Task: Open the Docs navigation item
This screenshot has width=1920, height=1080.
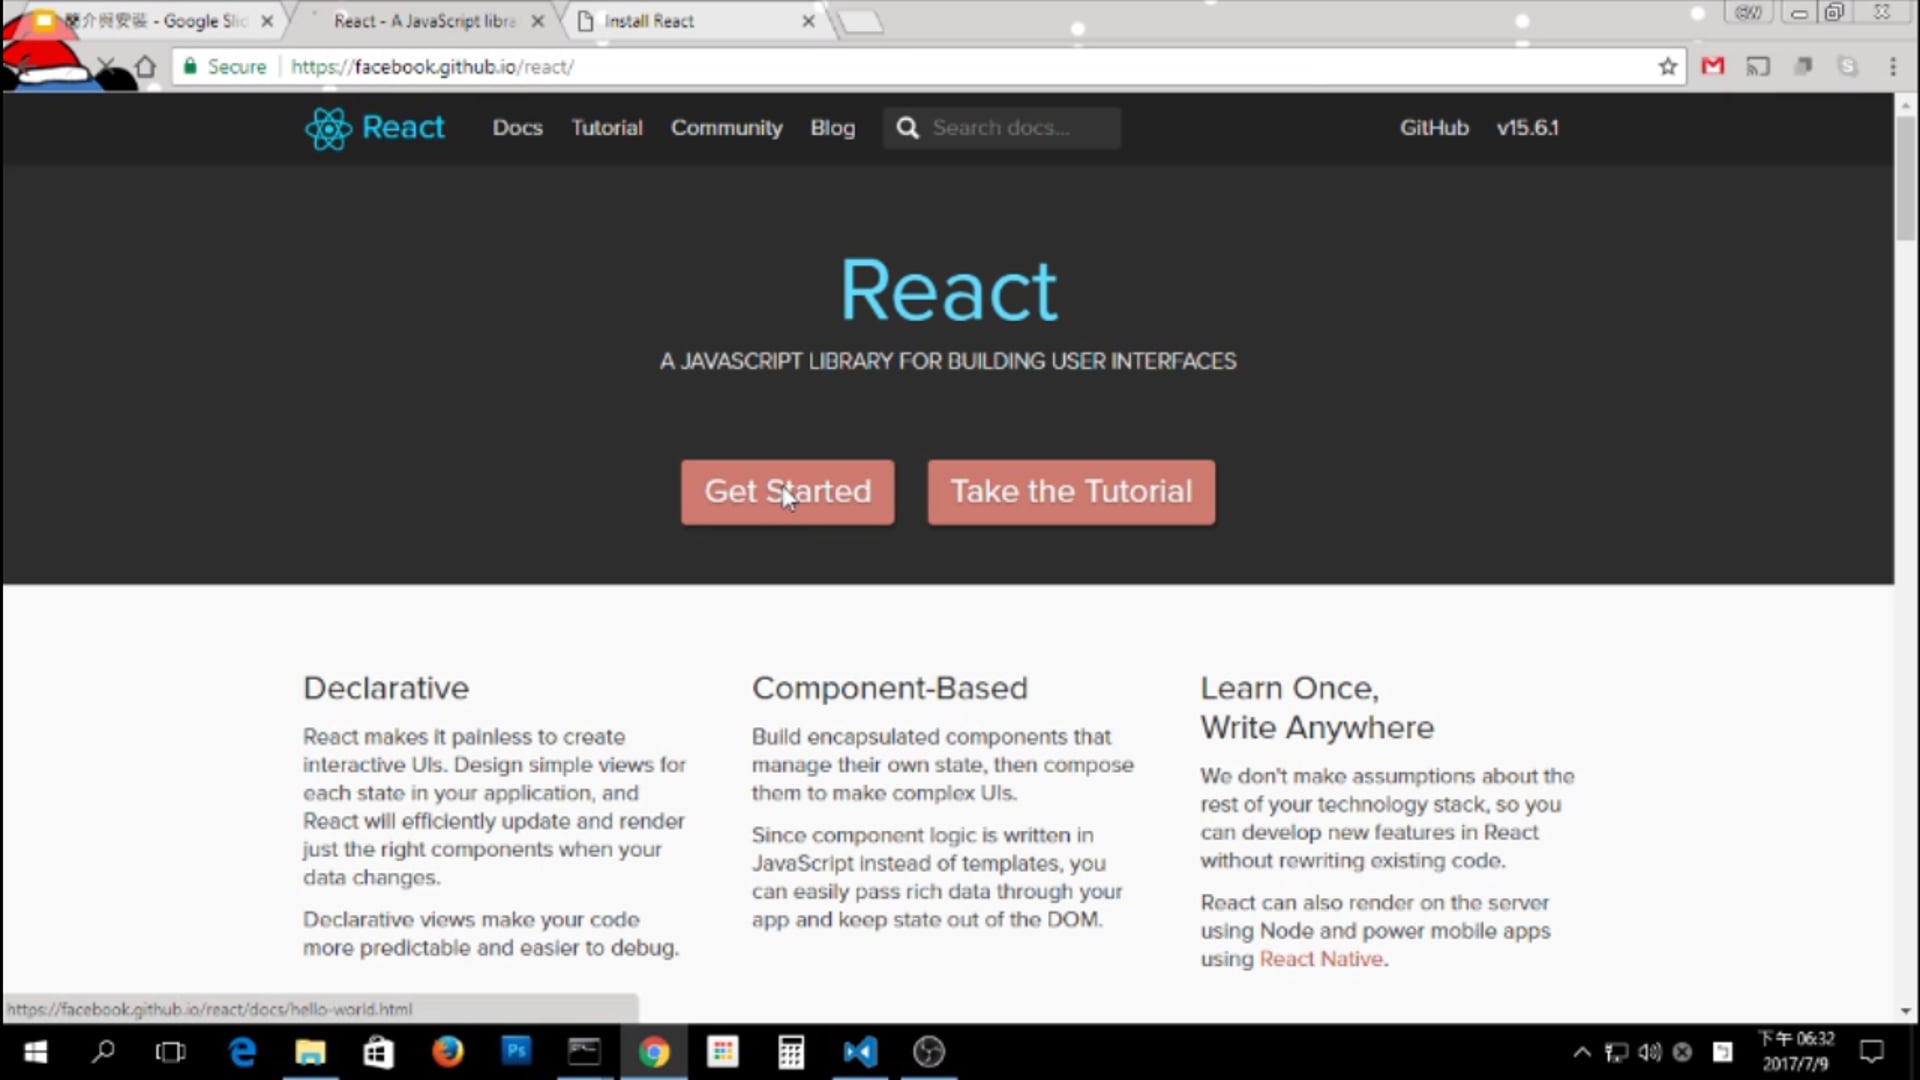Action: (517, 128)
